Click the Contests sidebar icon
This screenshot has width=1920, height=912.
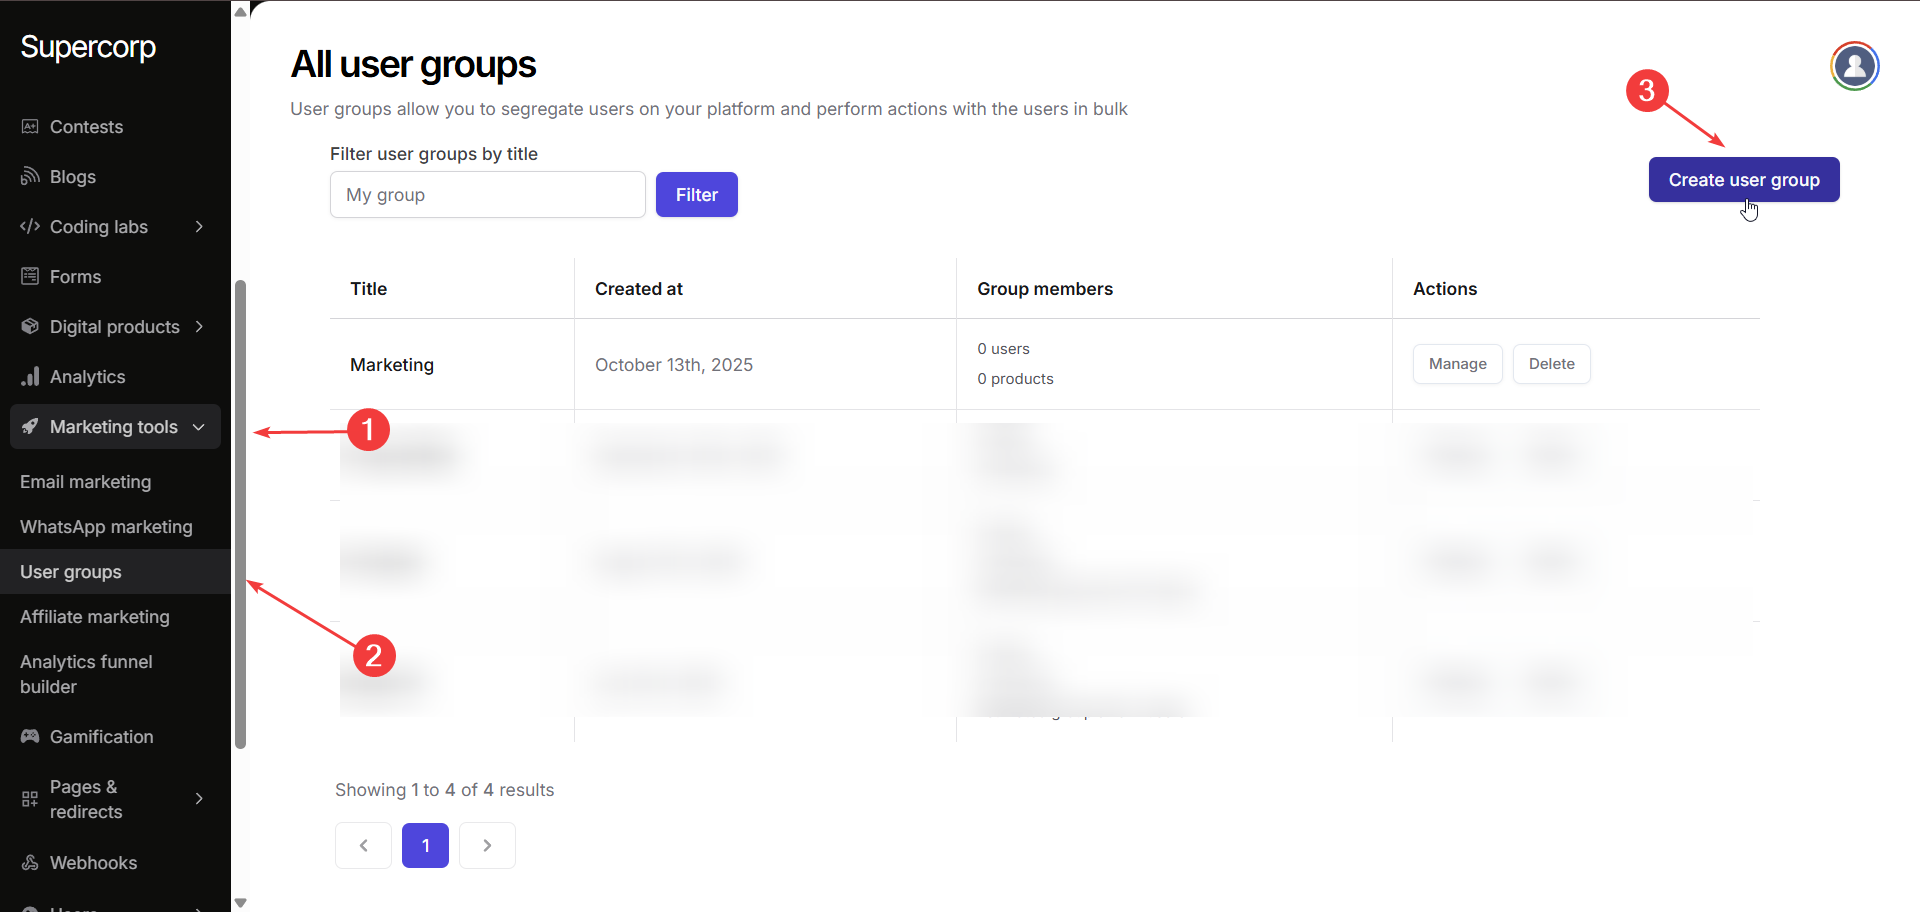pyautogui.click(x=30, y=127)
